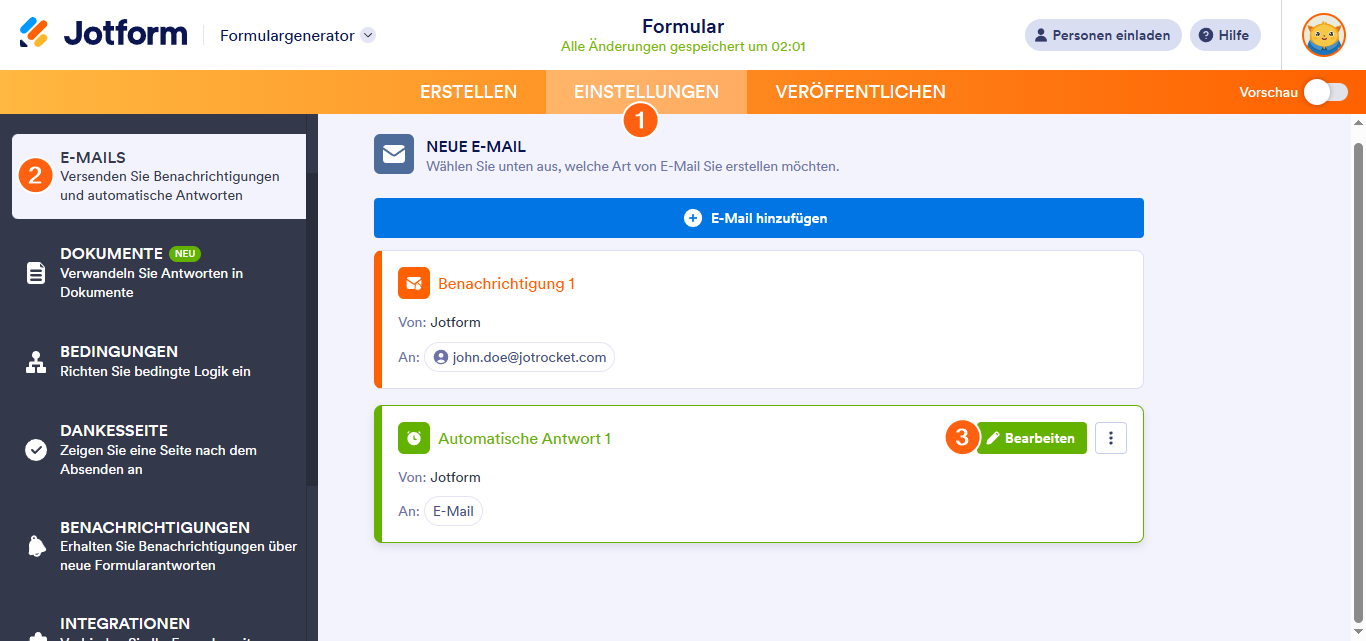Viewport: 1366px width, 641px height.
Task: Click Personen einladen button
Action: [1103, 35]
